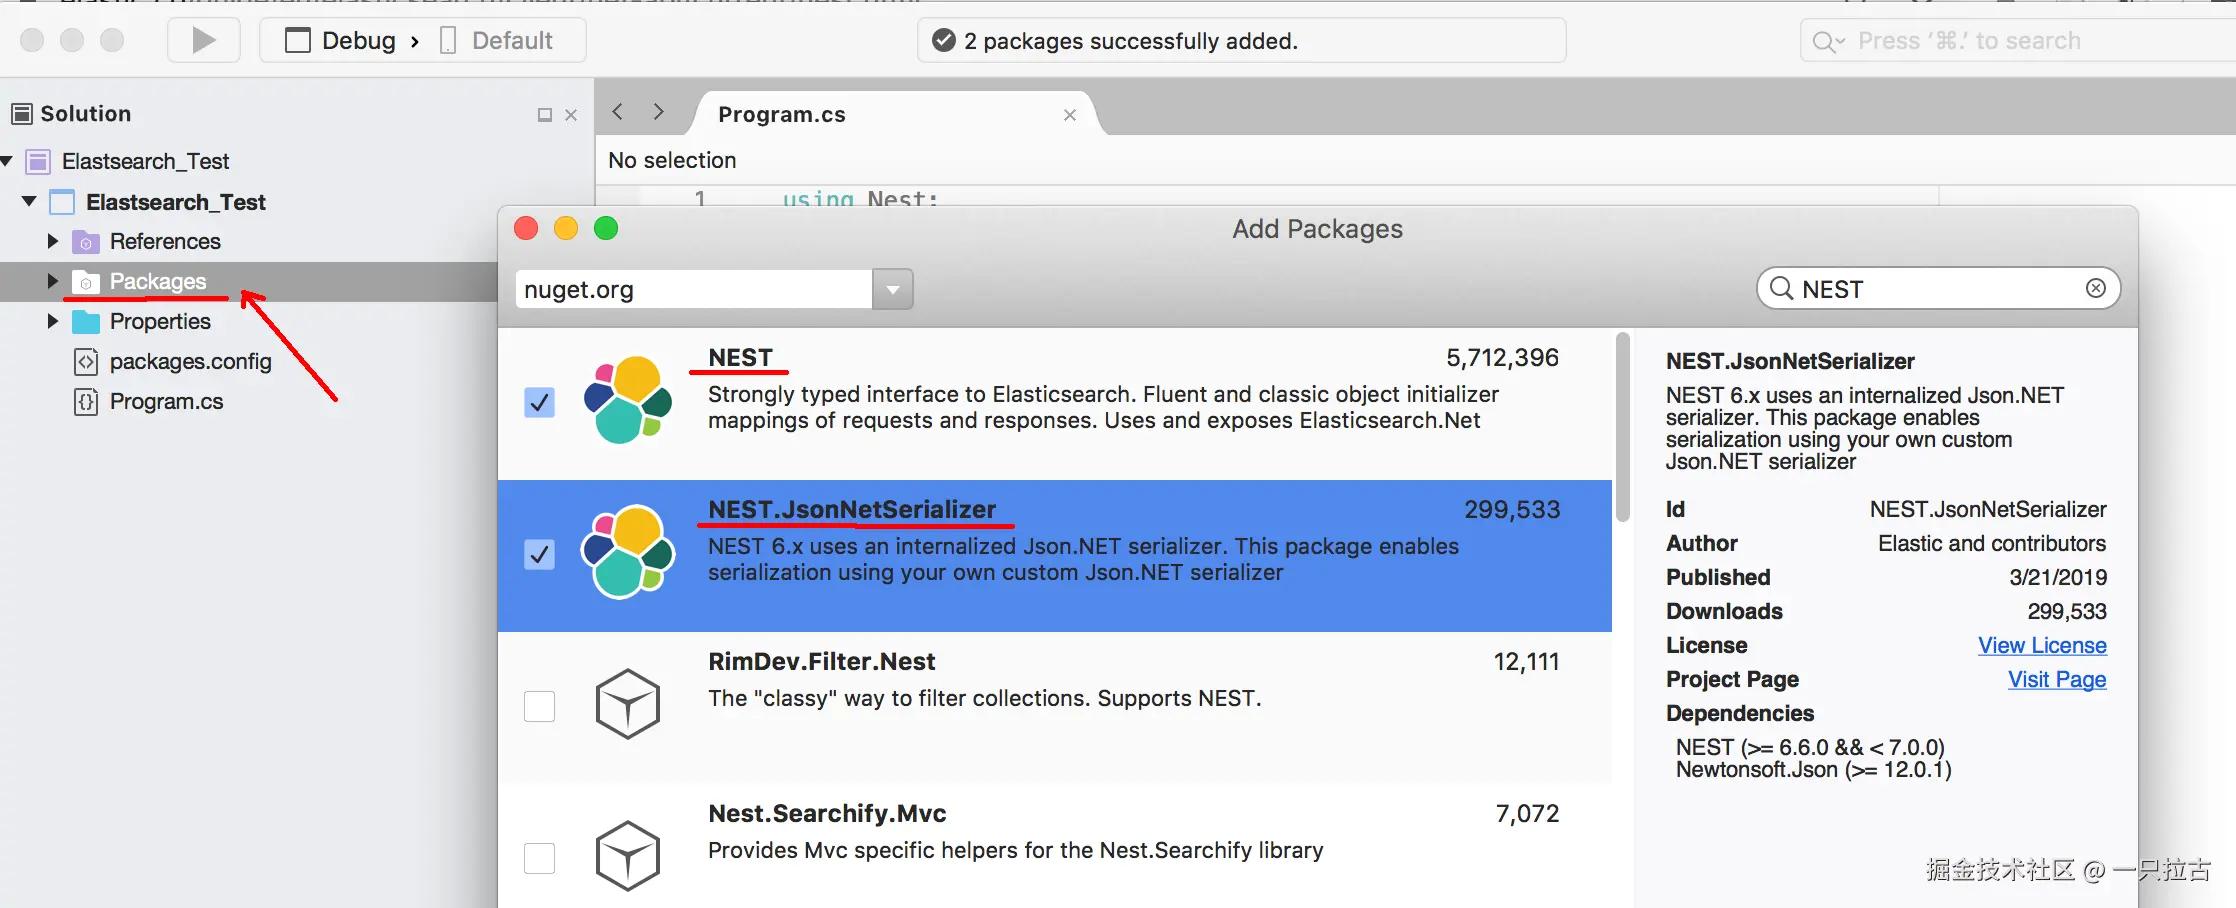Viewport: 2236px width, 908px height.
Task: Navigate forward with the right arrow
Action: pyautogui.click(x=658, y=112)
